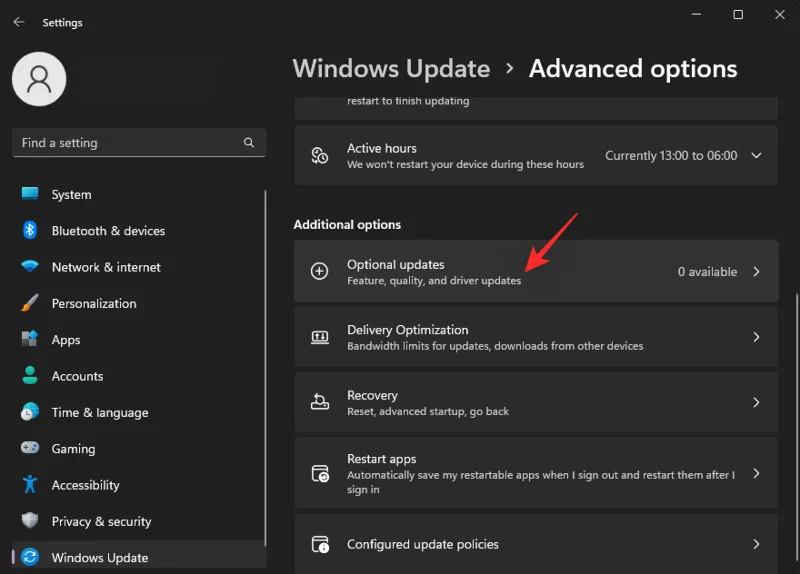Open Optional updates via its chevron
This screenshot has width=800, height=574.
(756, 271)
